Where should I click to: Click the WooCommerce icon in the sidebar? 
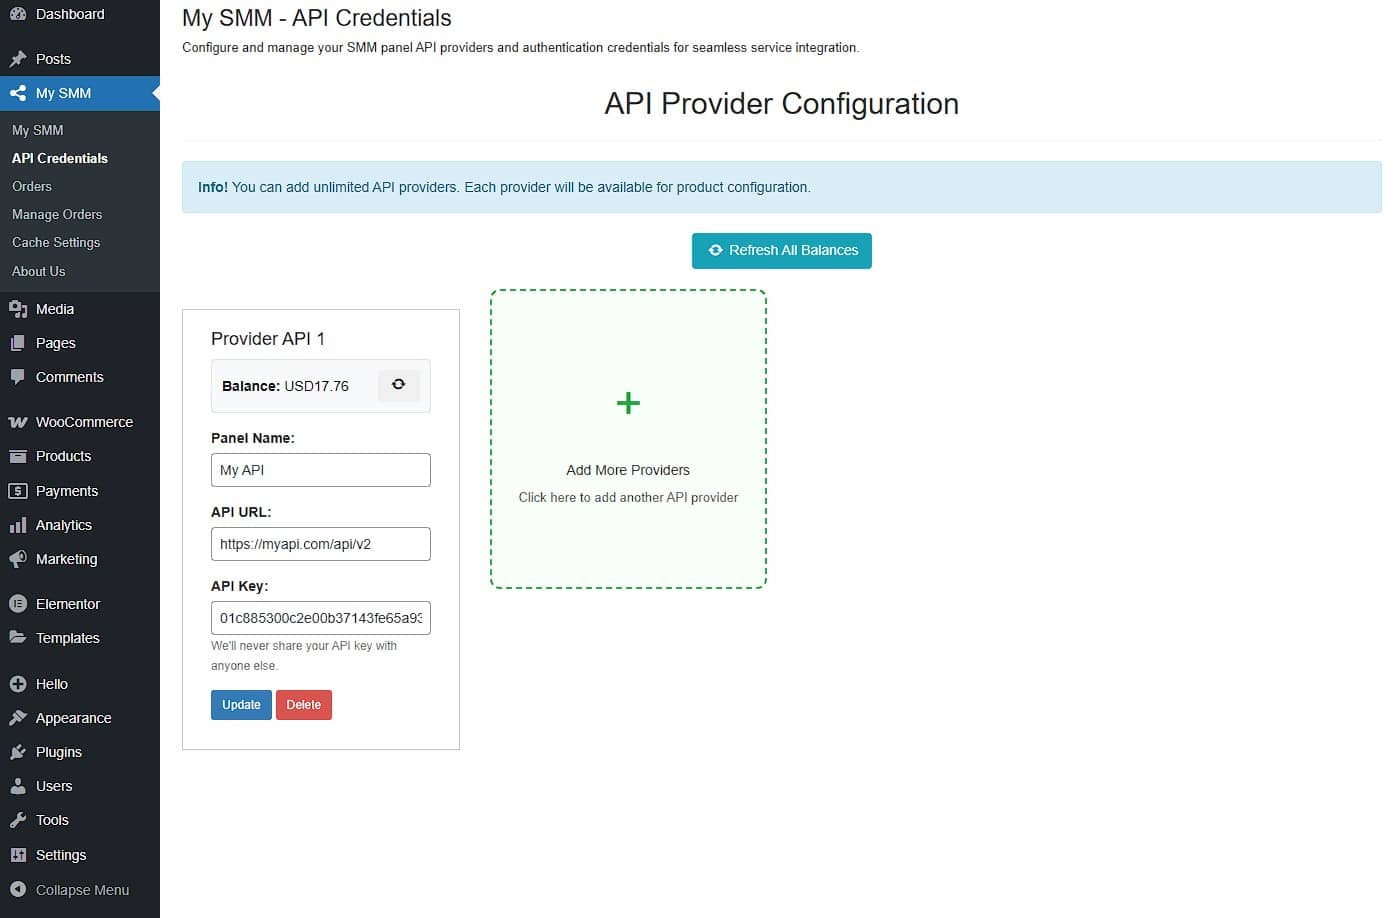pos(18,422)
